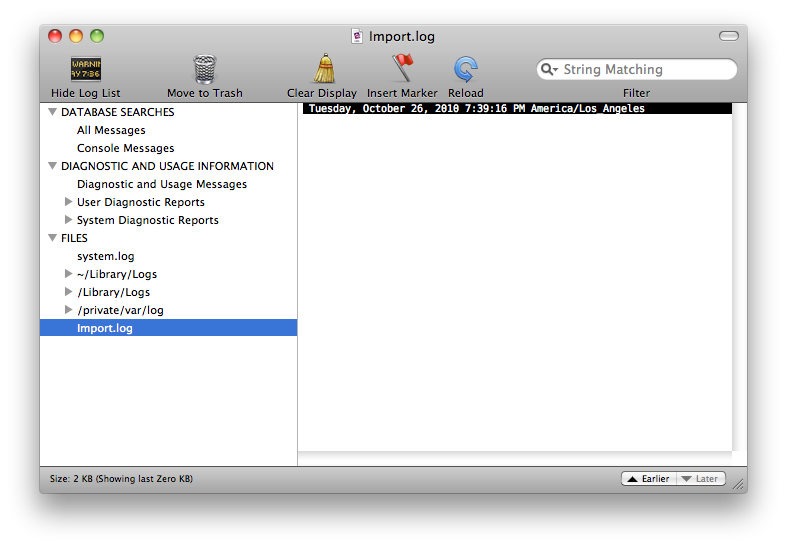Expand the ~/Library/Logs folder

[68, 274]
